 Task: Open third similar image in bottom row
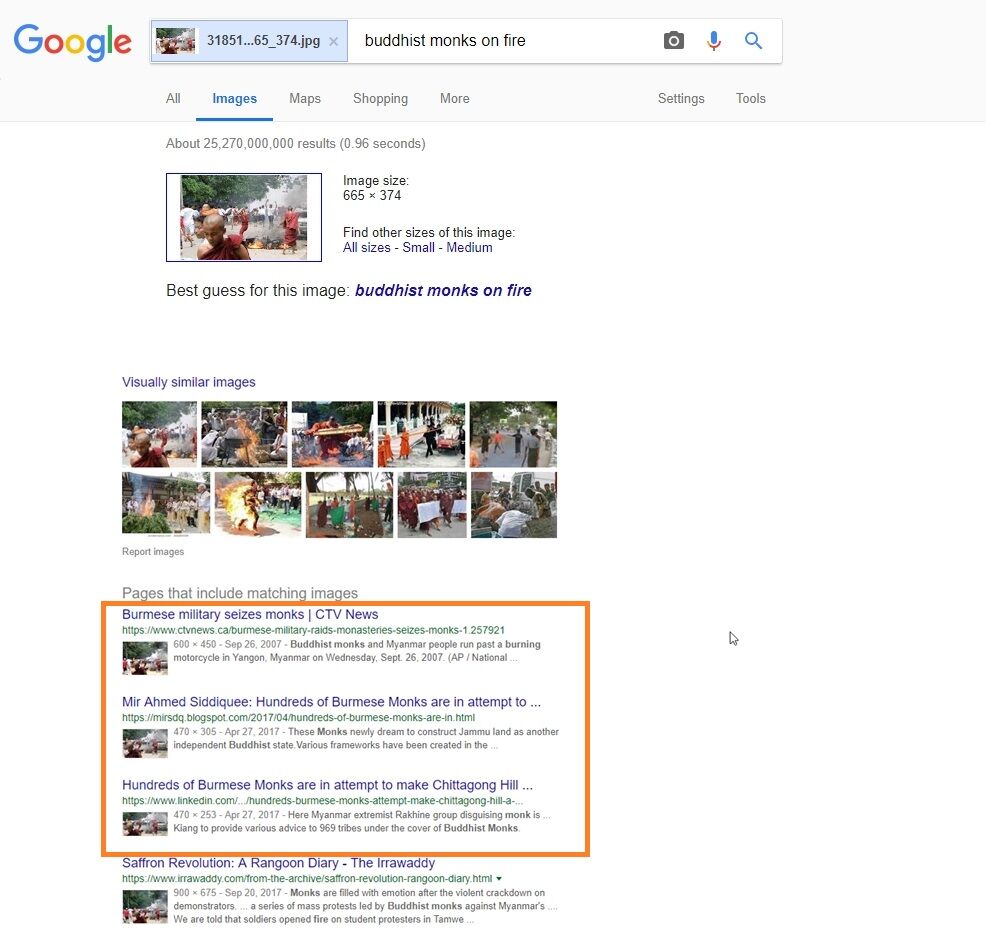(349, 505)
